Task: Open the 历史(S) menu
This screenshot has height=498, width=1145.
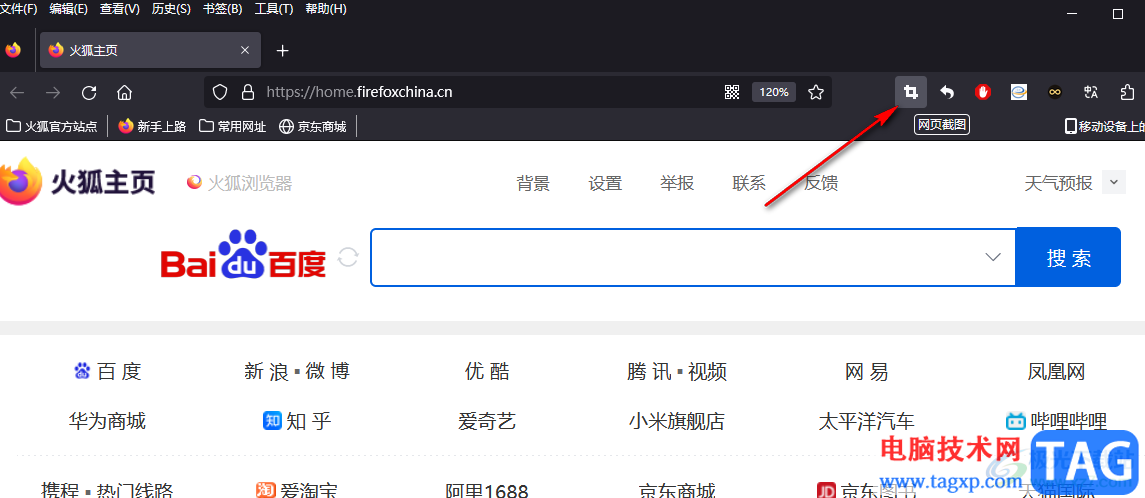Action: click(x=171, y=9)
